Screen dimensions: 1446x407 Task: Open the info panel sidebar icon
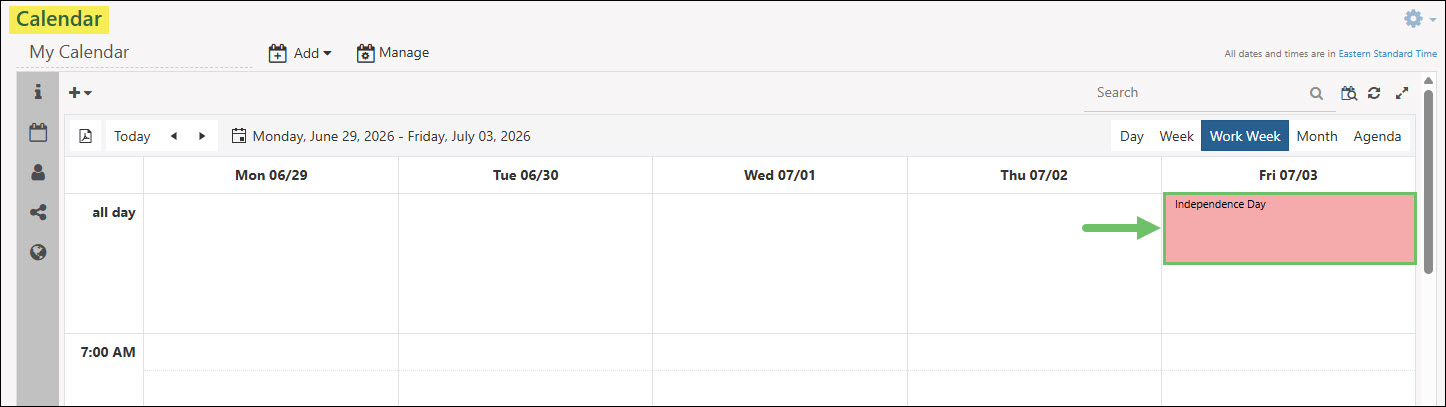[38, 92]
